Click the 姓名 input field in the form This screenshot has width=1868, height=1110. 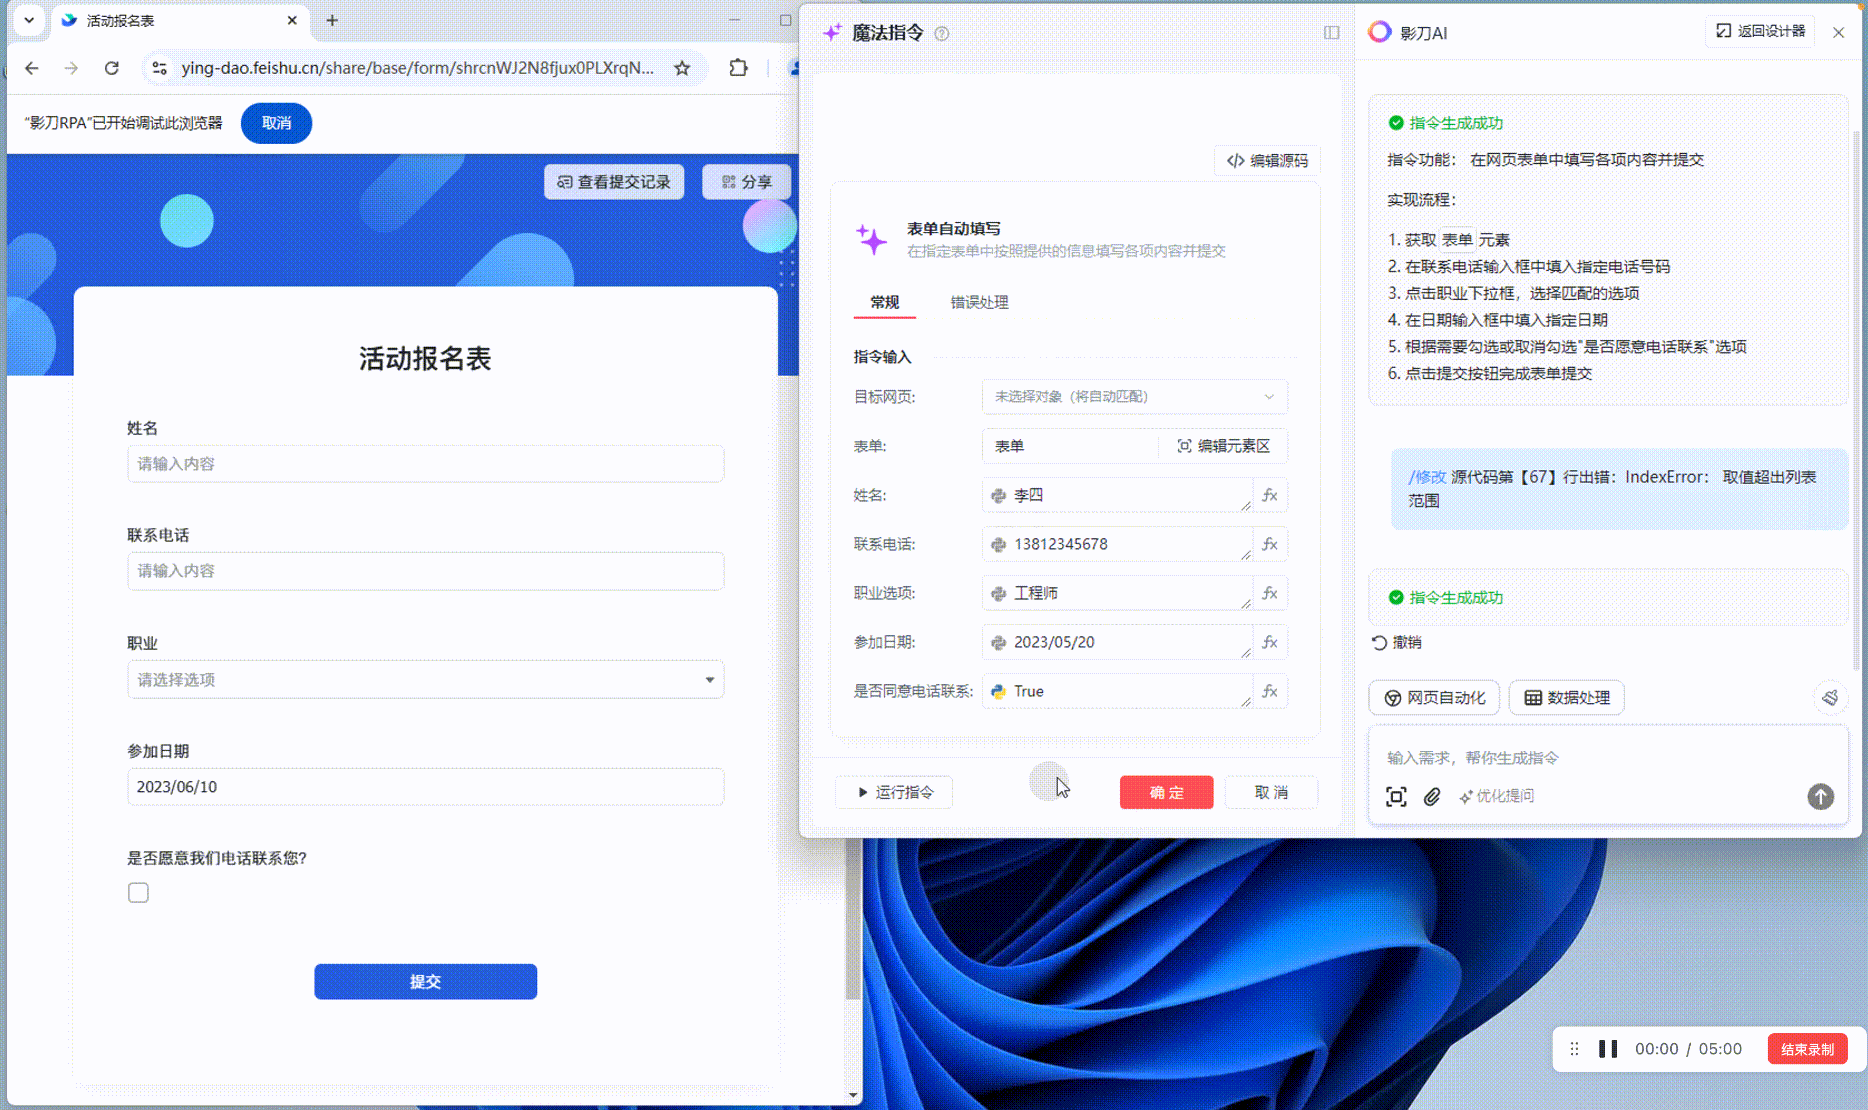pos(425,464)
